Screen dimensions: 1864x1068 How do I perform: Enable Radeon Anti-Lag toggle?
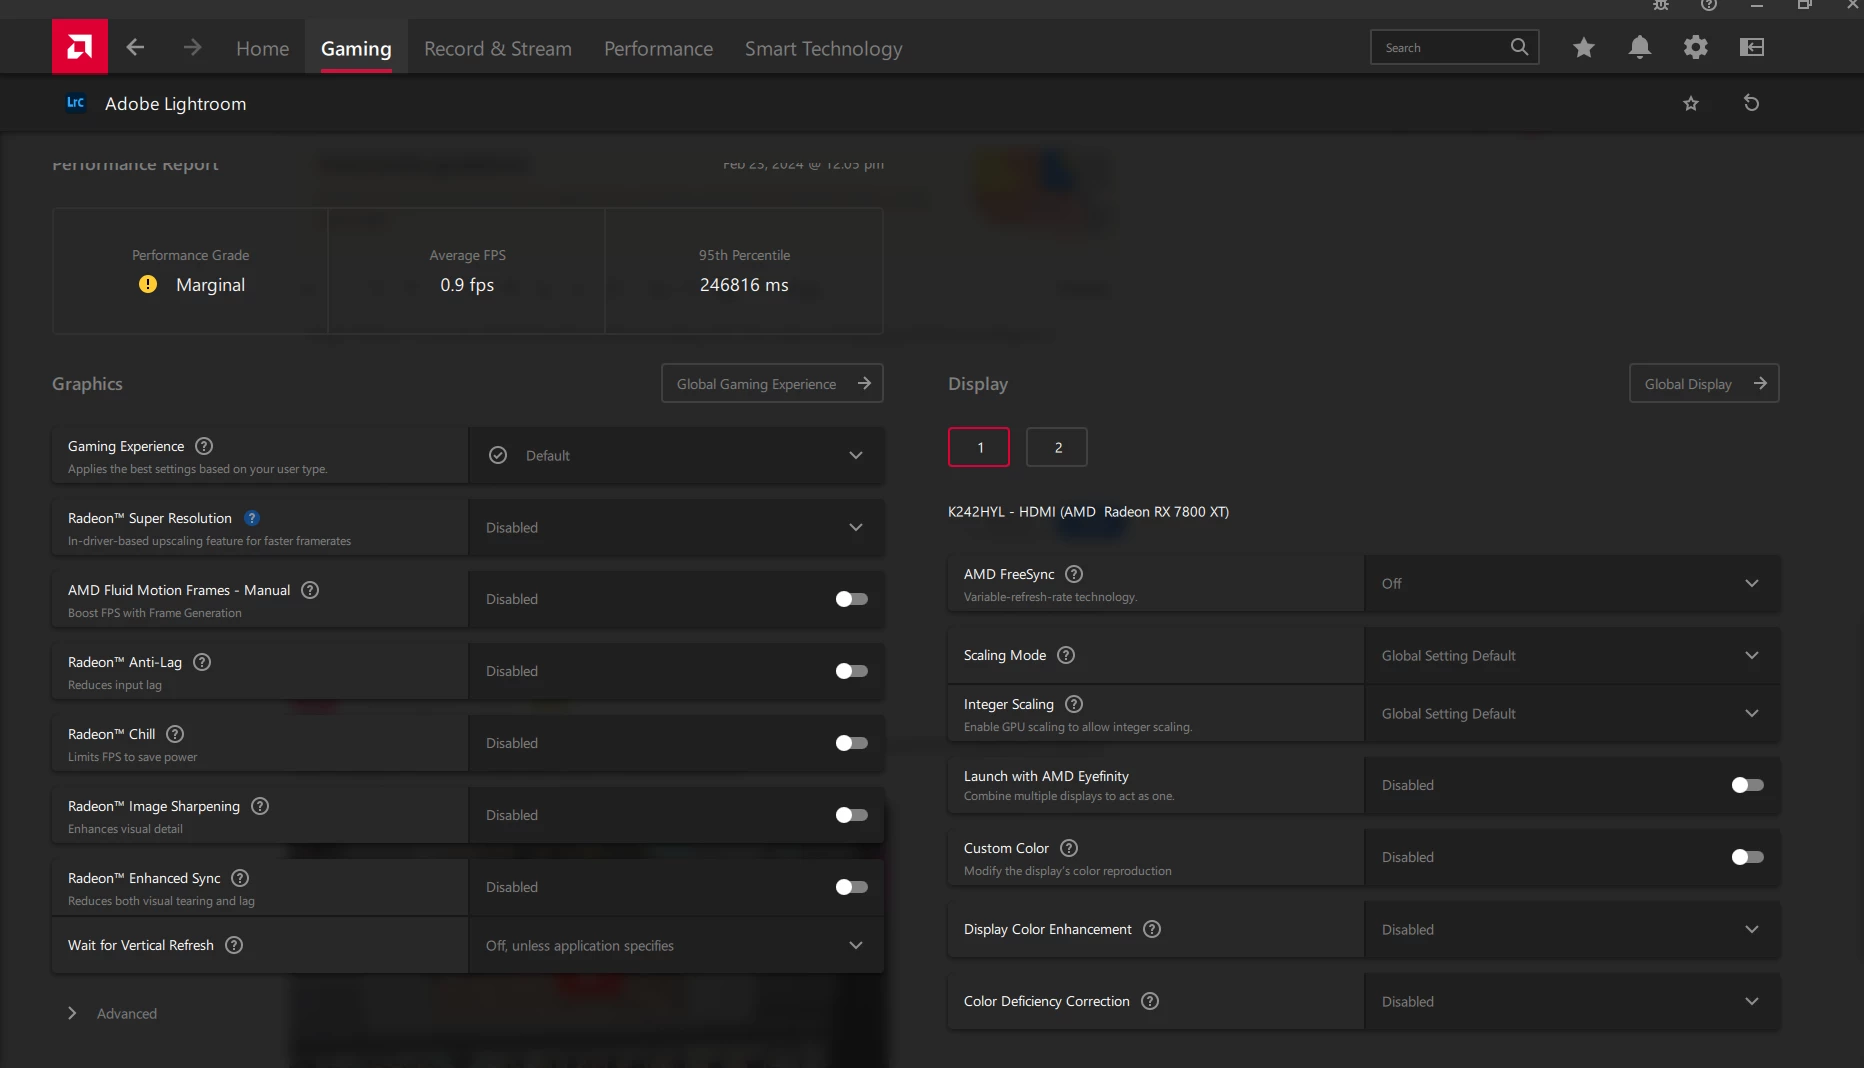coord(851,671)
